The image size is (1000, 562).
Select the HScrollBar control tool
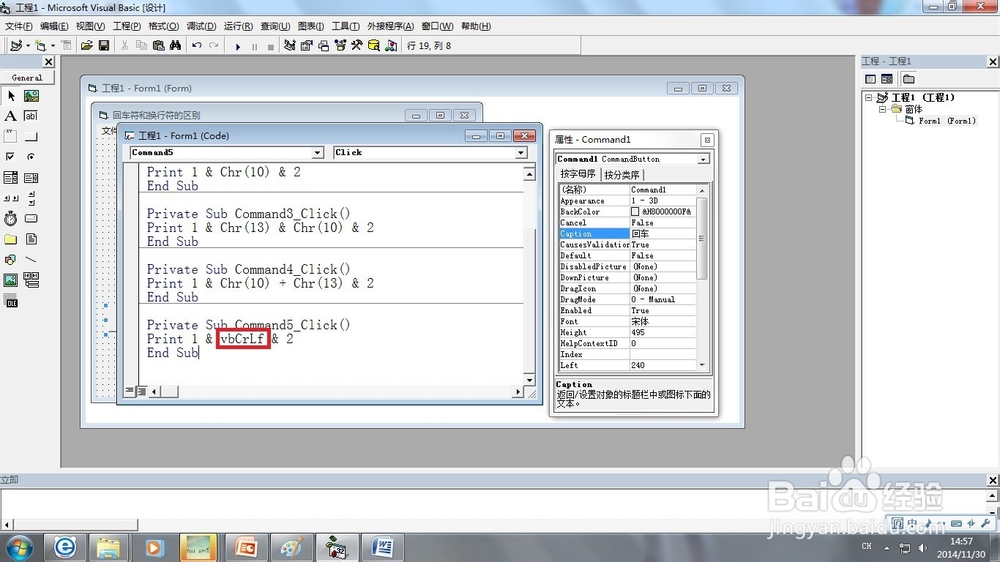click(11, 198)
